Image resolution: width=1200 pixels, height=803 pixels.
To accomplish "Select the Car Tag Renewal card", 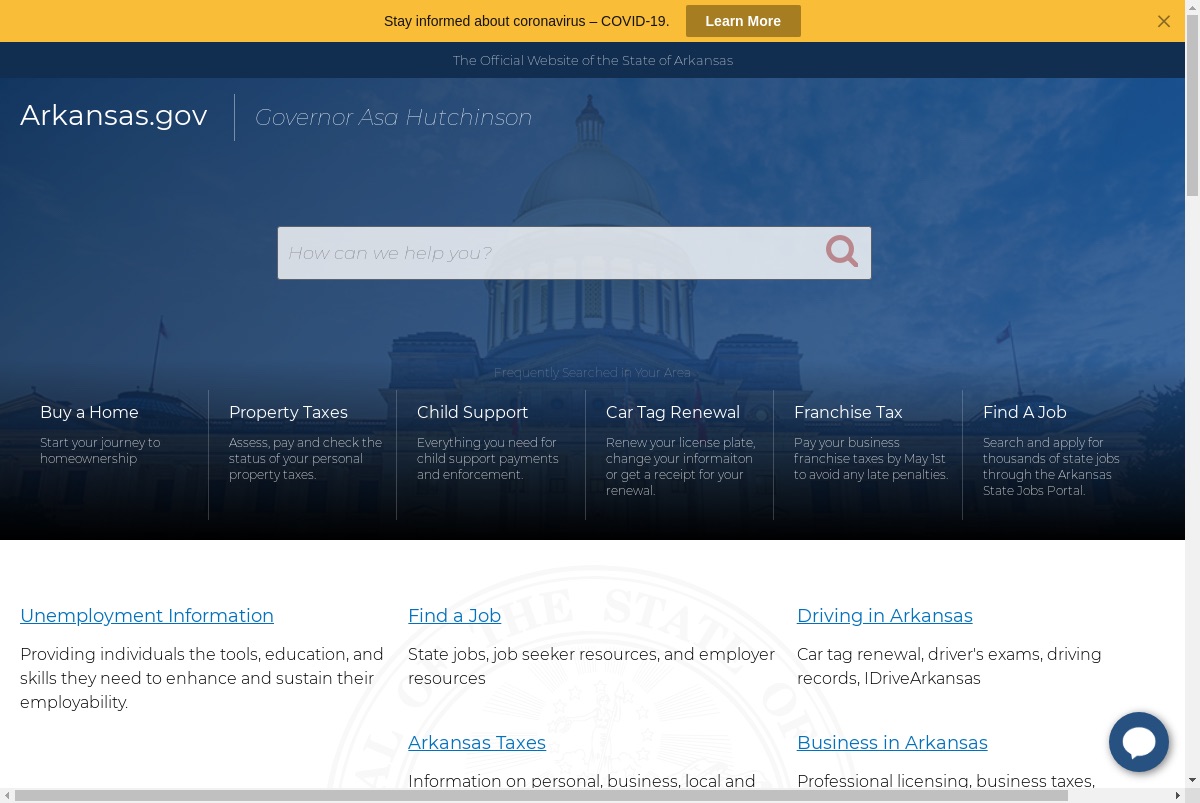I will [x=680, y=455].
